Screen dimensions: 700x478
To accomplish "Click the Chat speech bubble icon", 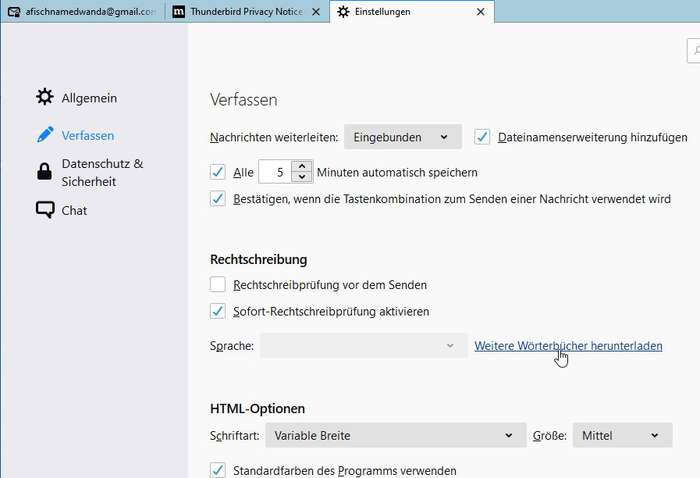I will pyautogui.click(x=44, y=210).
